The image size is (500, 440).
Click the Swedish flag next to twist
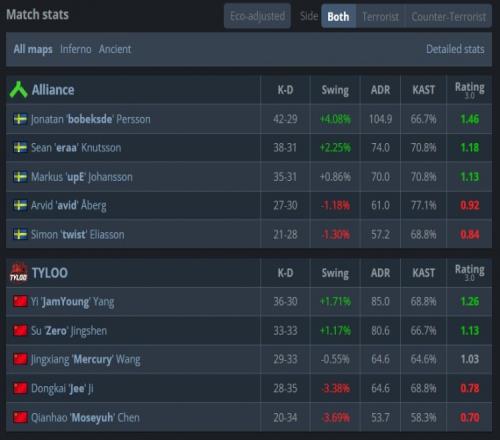point(20,234)
